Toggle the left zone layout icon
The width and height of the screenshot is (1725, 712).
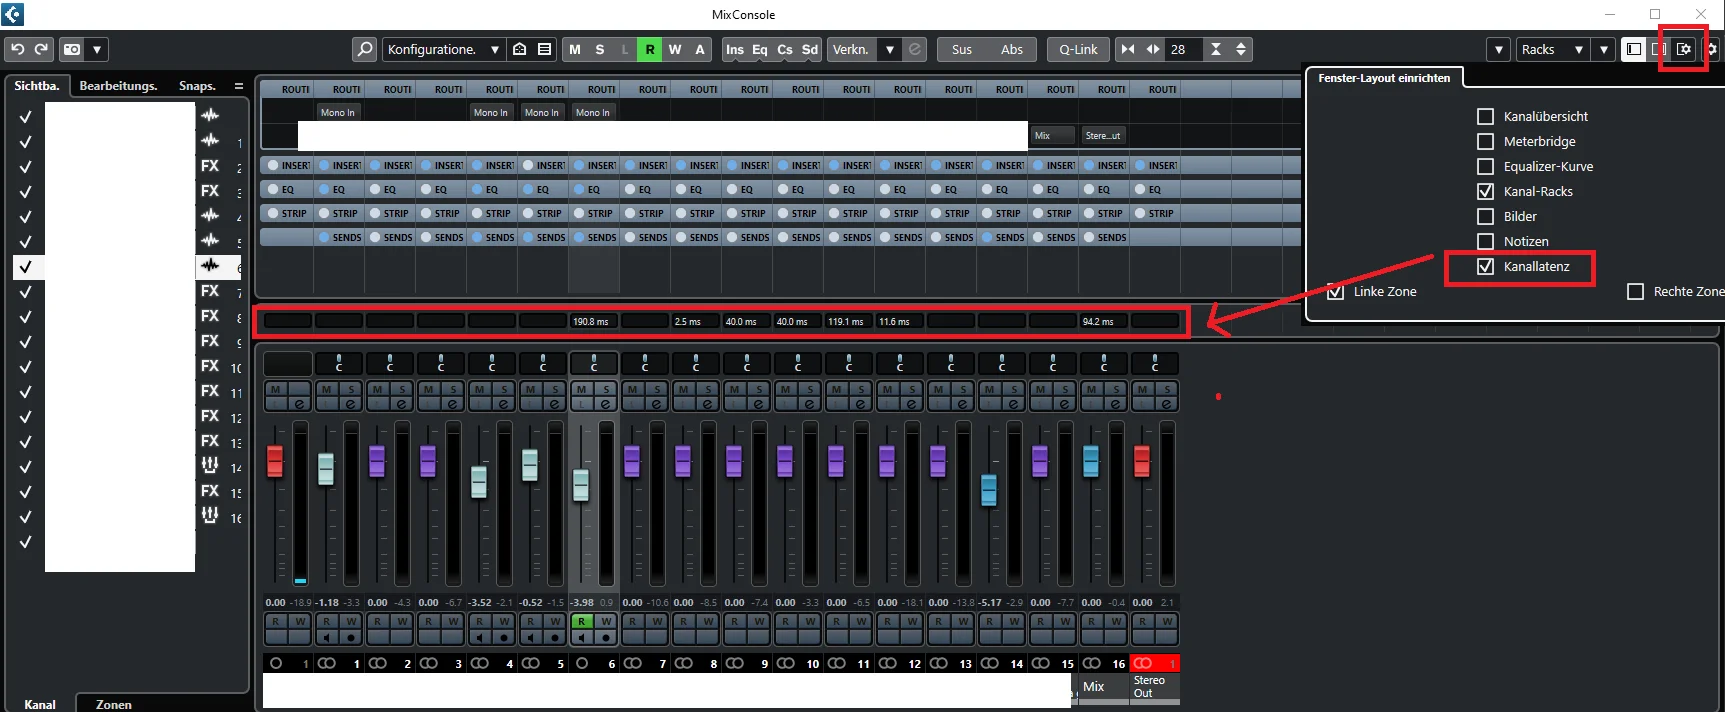coord(1634,49)
